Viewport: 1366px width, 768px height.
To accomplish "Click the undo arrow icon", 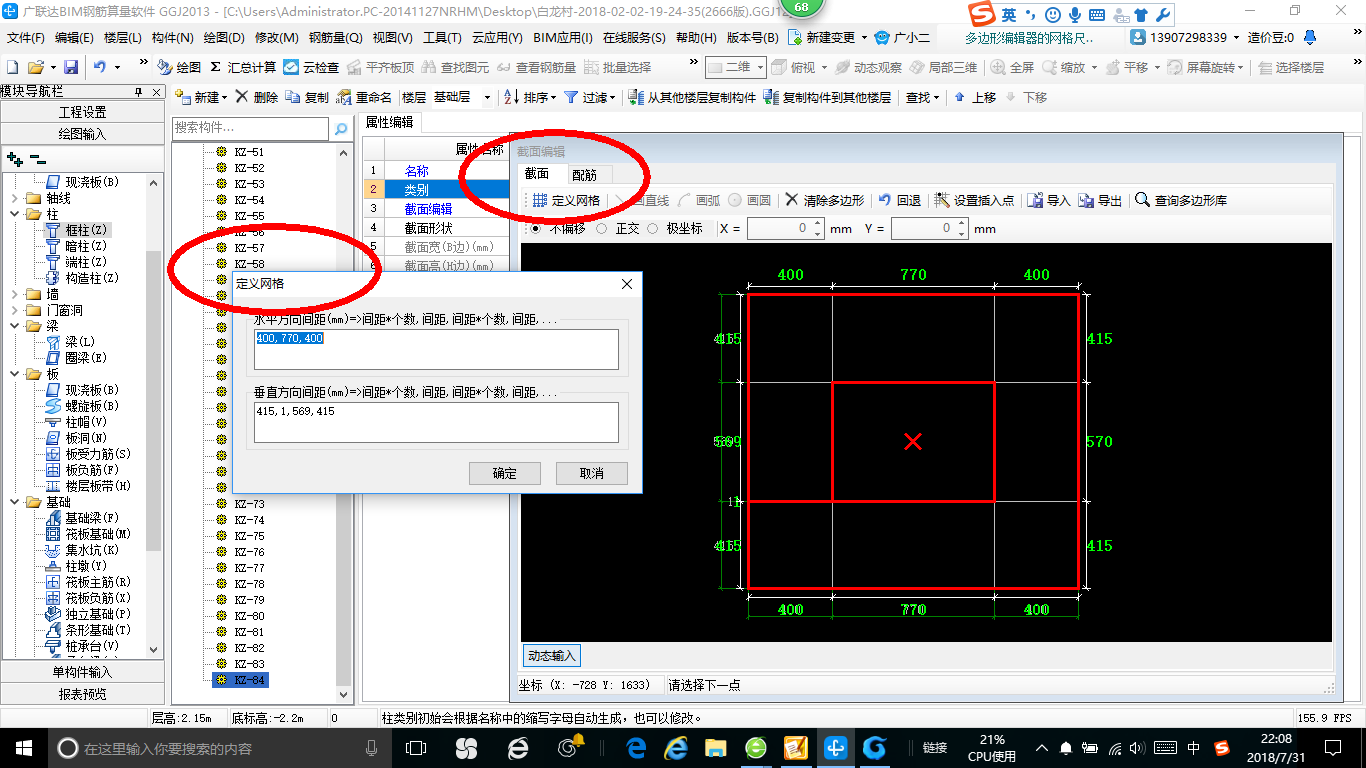I will click(x=100, y=67).
